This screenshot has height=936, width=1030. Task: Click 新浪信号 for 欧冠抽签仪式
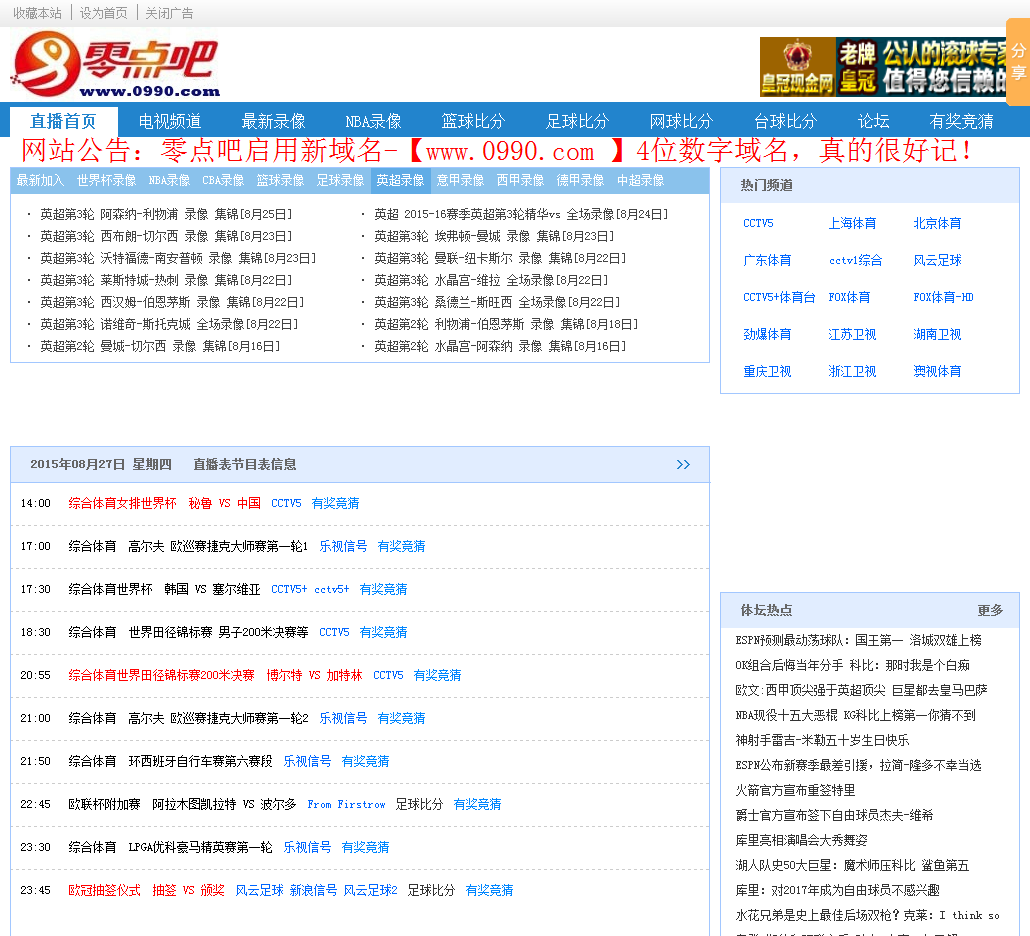click(313, 891)
